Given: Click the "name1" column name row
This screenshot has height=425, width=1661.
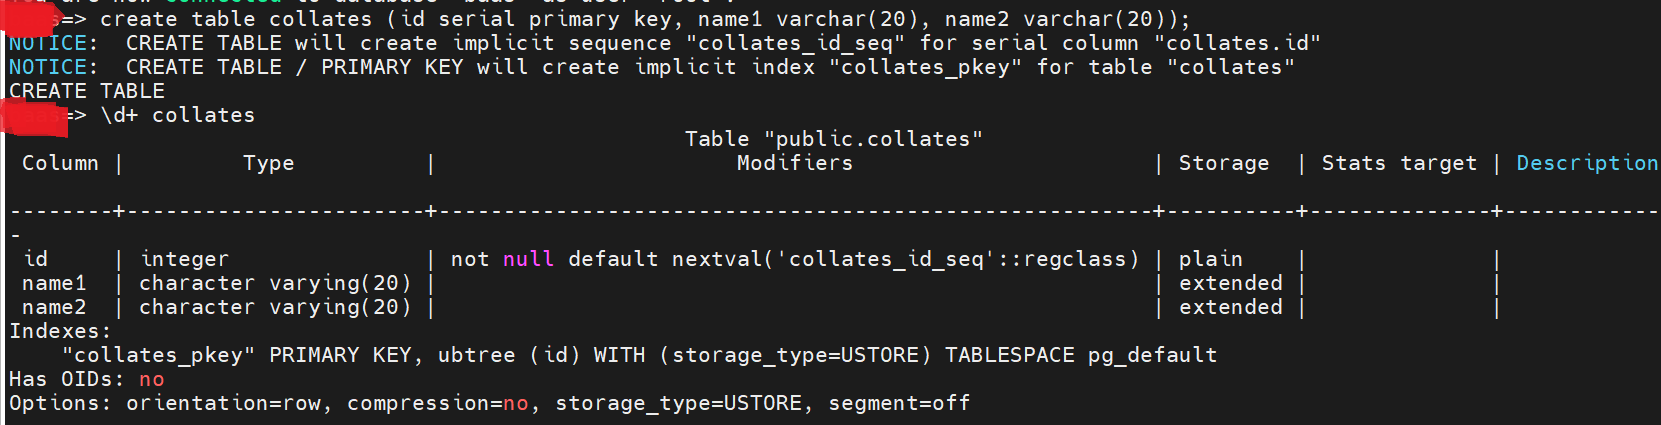Looking at the screenshot, I should (x=54, y=283).
